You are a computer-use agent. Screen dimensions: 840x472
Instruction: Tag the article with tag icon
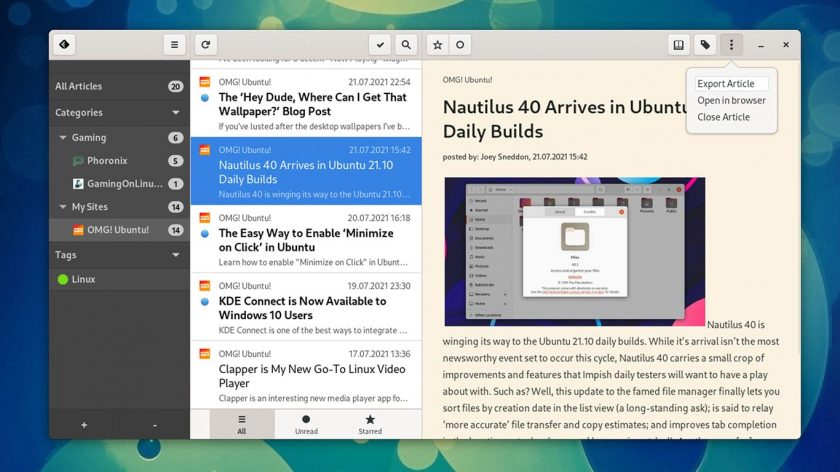coord(705,45)
